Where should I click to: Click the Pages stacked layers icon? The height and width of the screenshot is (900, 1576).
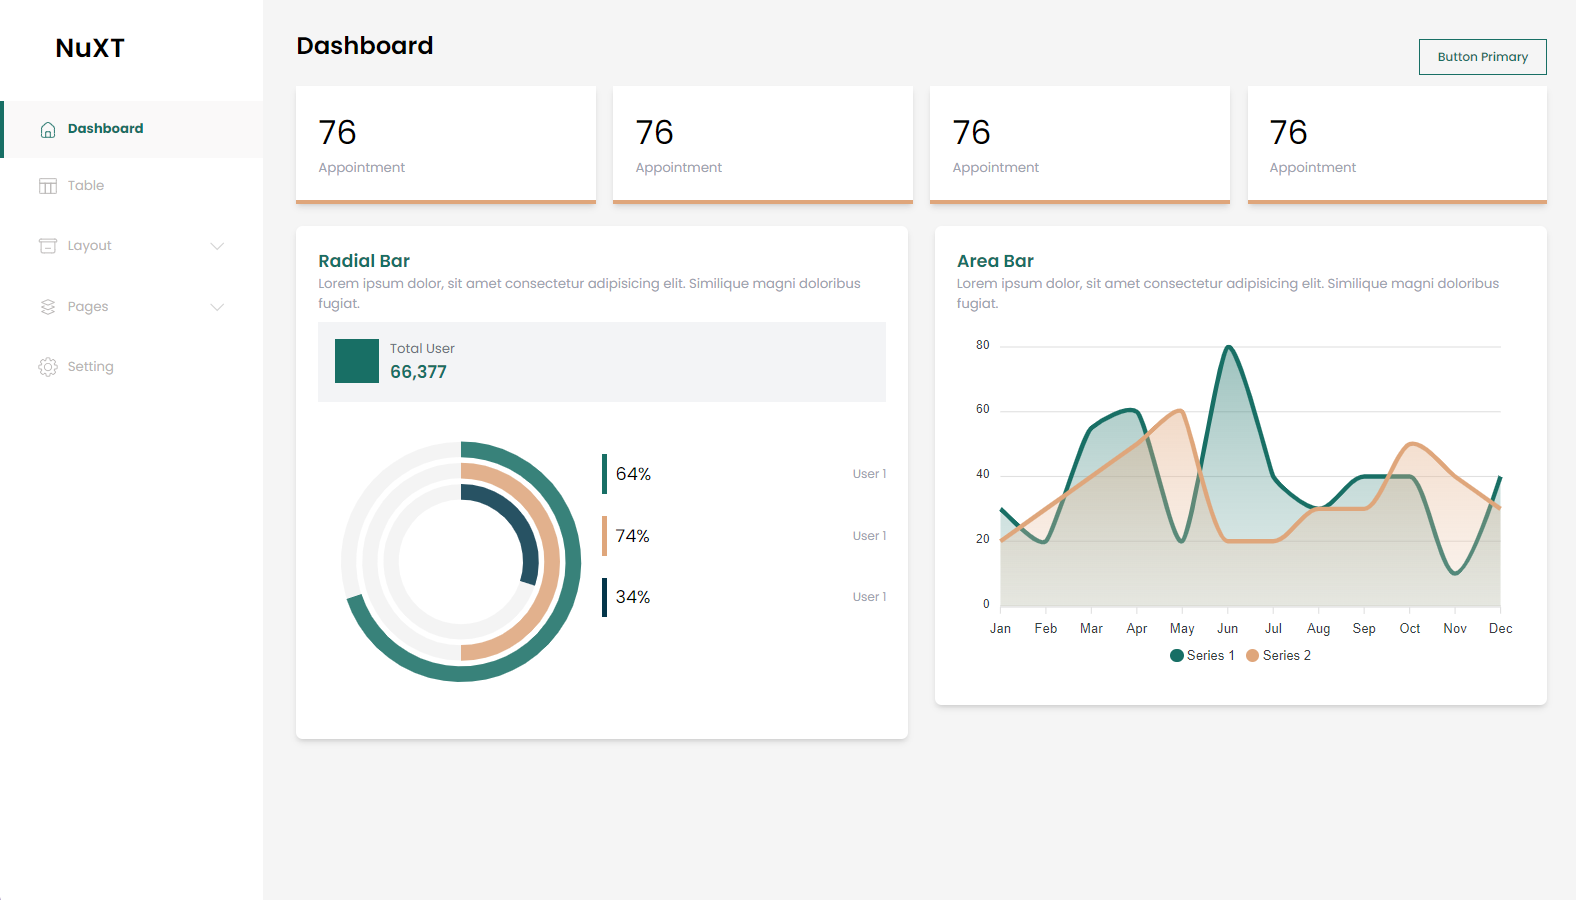[x=47, y=307]
